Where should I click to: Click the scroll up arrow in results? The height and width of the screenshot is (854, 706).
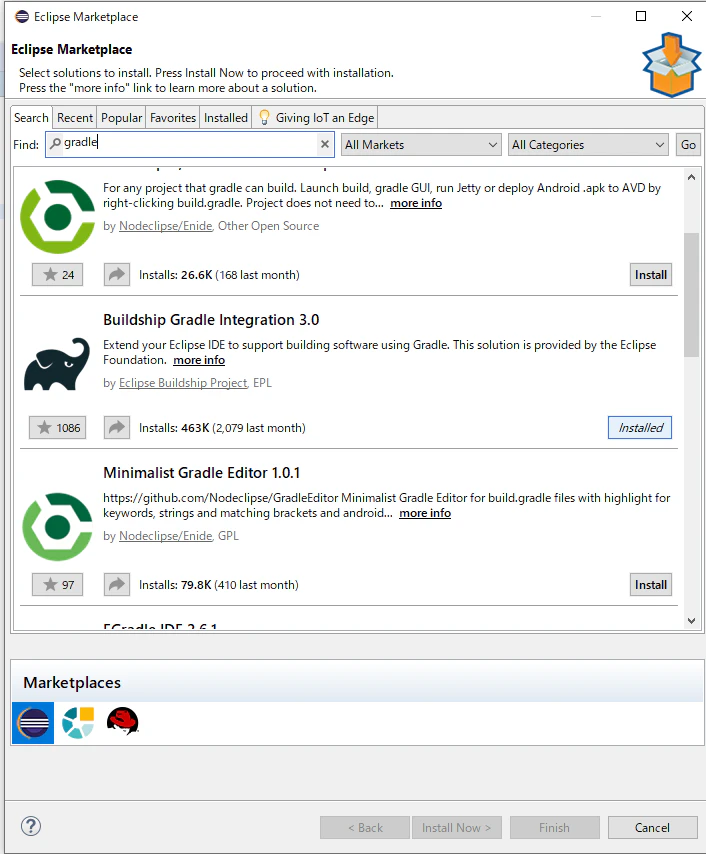pyautogui.click(x=691, y=177)
